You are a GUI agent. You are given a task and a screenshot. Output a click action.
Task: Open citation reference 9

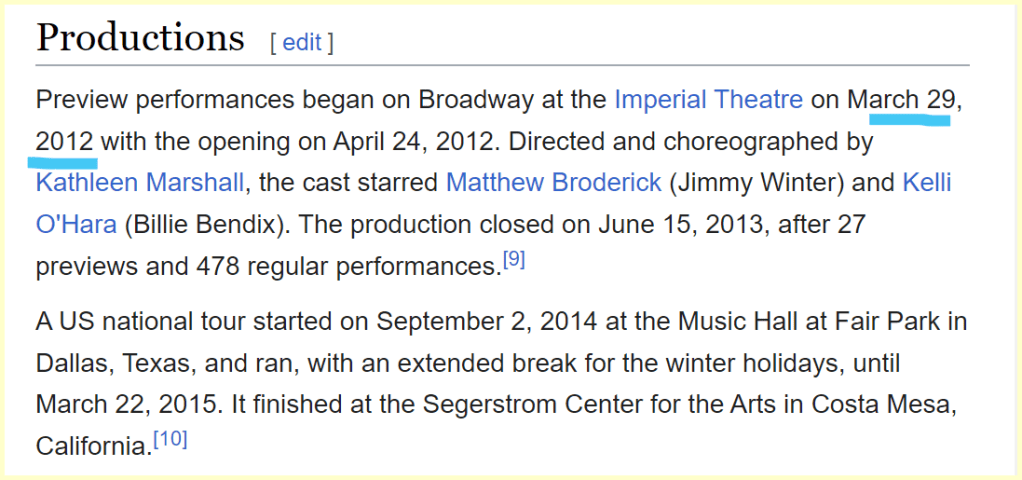(x=513, y=260)
